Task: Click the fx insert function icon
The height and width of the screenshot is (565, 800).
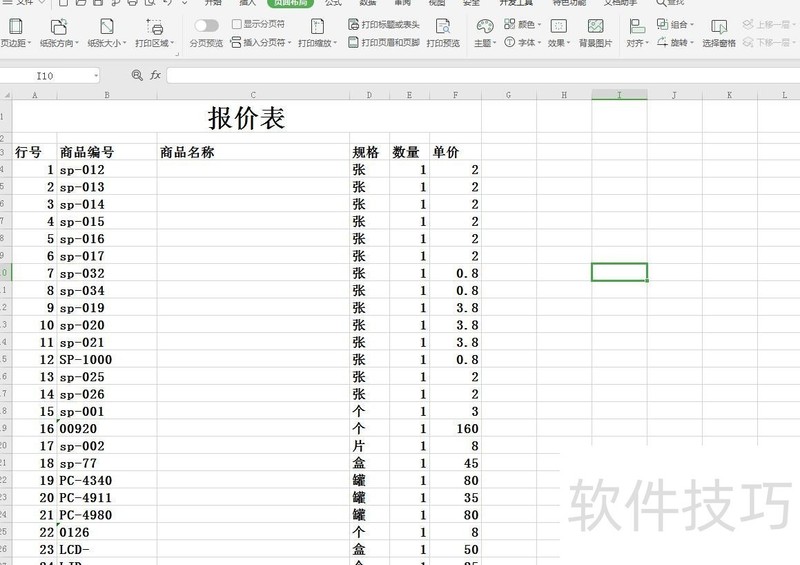Action: pyautogui.click(x=156, y=76)
